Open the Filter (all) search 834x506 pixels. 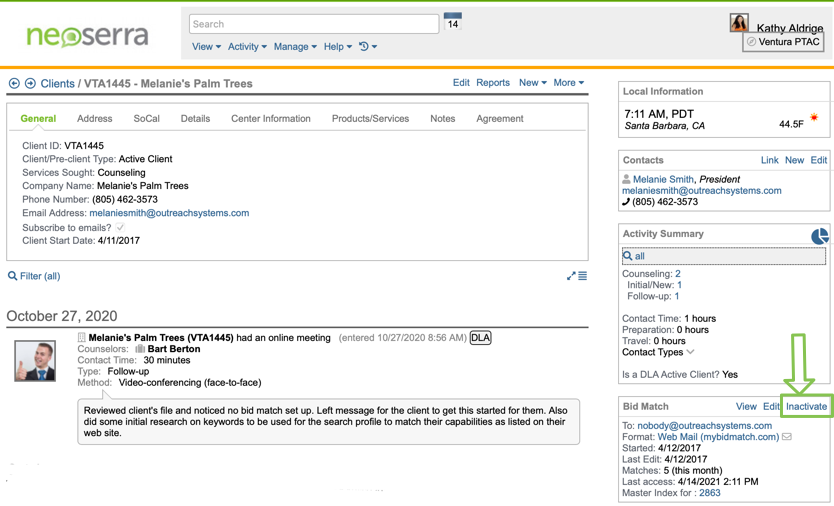coord(35,276)
